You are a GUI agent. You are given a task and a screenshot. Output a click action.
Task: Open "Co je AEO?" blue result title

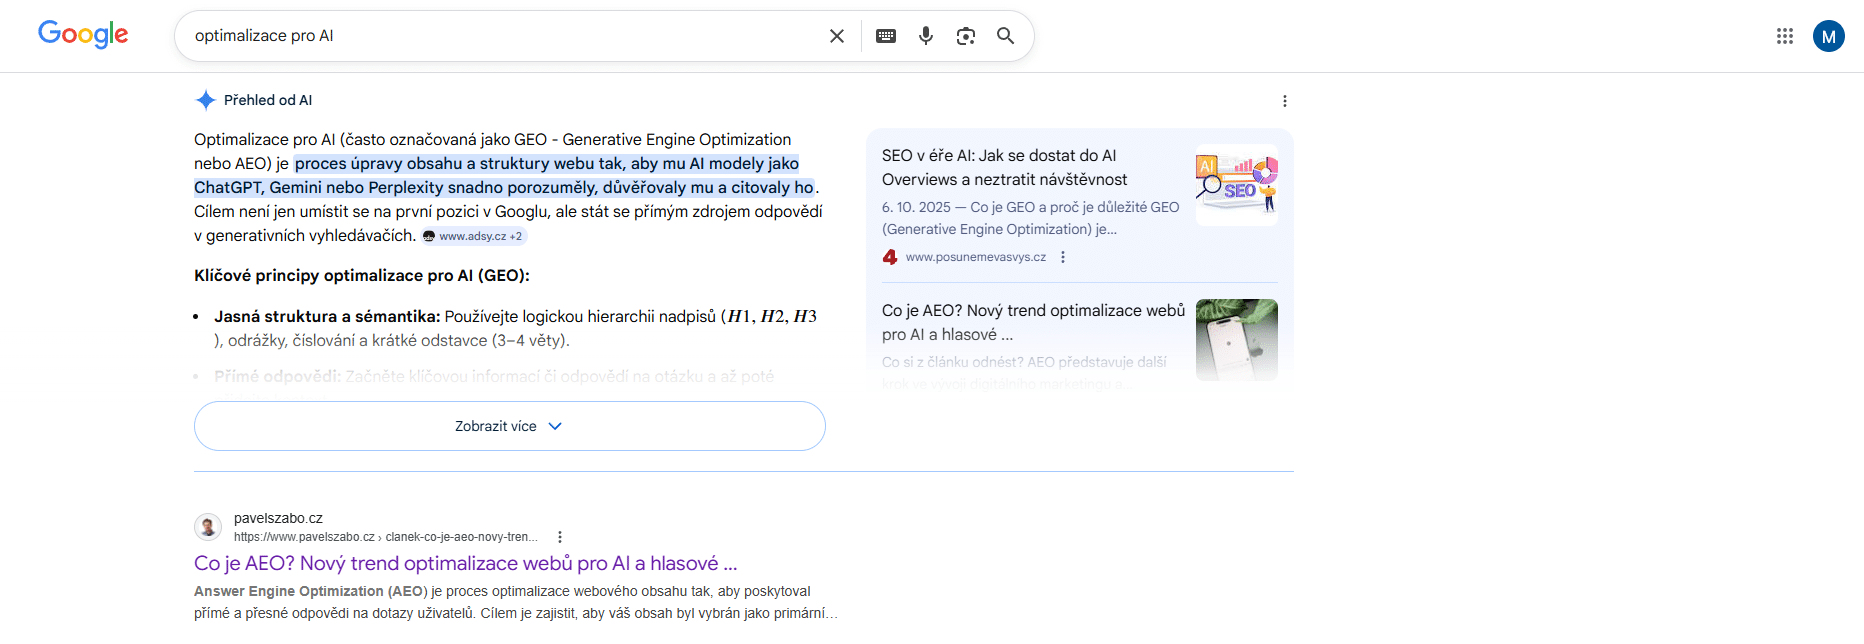click(465, 563)
